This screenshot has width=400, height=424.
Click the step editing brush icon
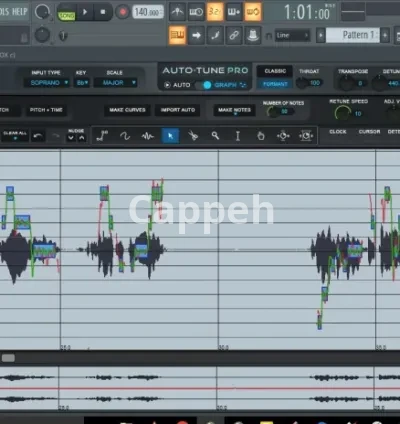[215, 35]
